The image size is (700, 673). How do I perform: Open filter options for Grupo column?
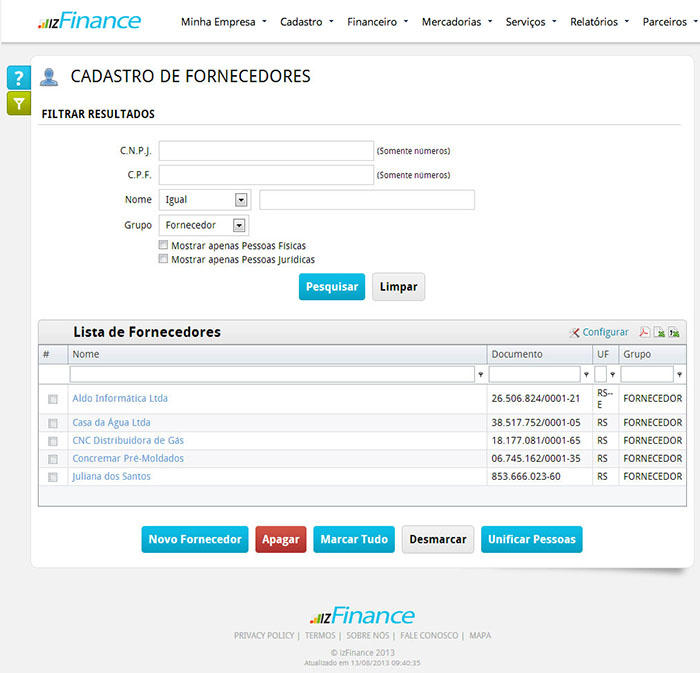coord(679,374)
